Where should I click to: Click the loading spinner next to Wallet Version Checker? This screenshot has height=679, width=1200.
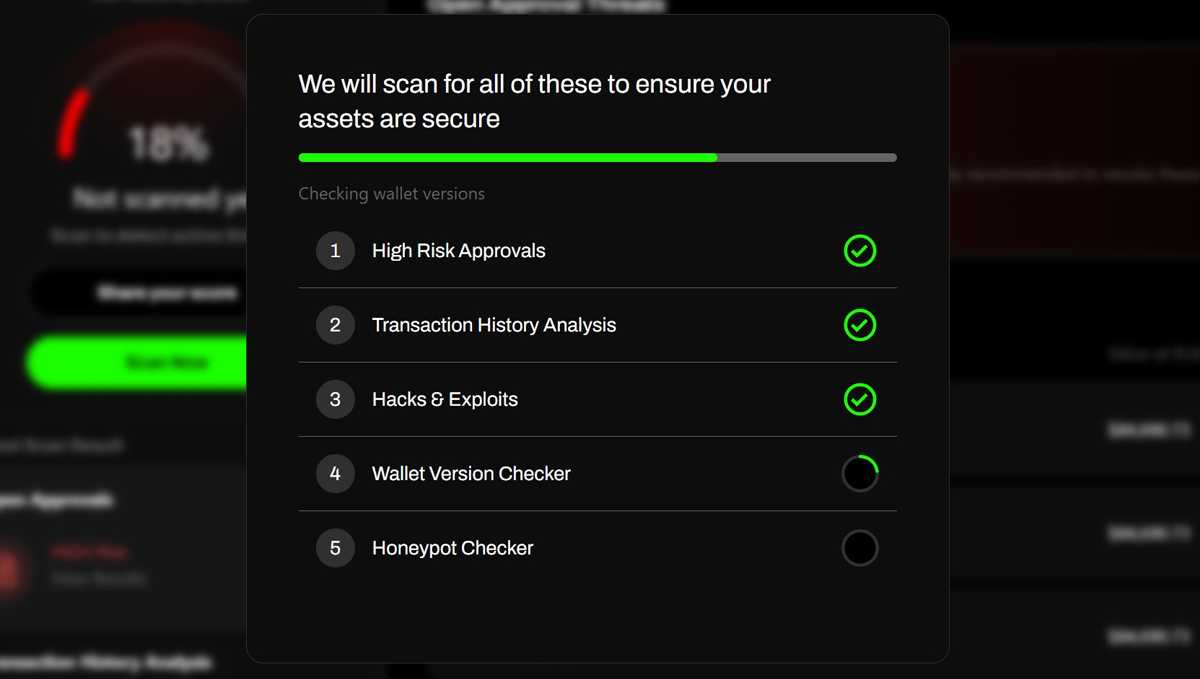[x=860, y=473]
